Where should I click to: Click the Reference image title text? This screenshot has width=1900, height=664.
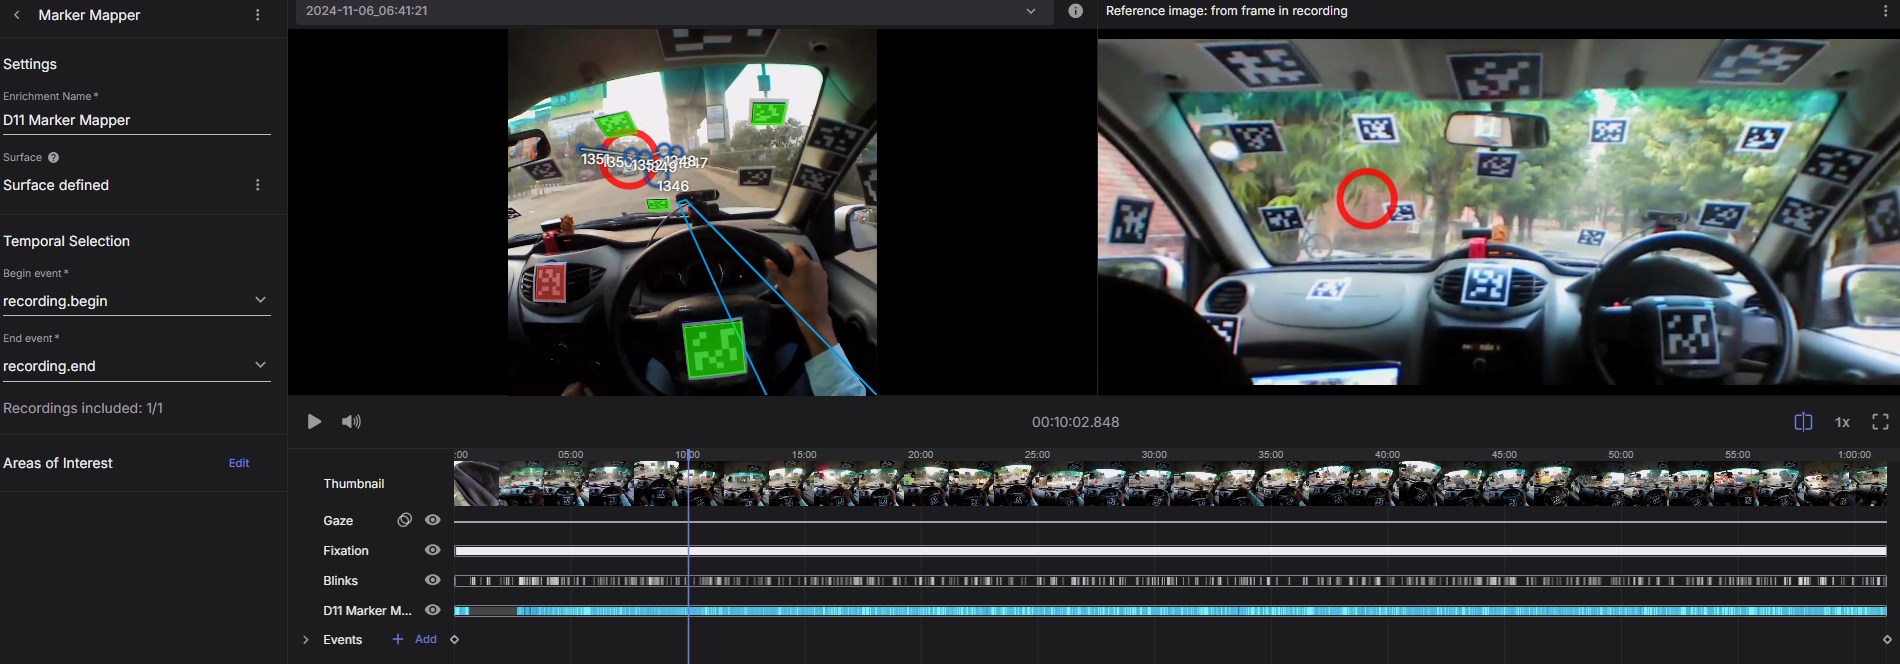pos(1227,11)
